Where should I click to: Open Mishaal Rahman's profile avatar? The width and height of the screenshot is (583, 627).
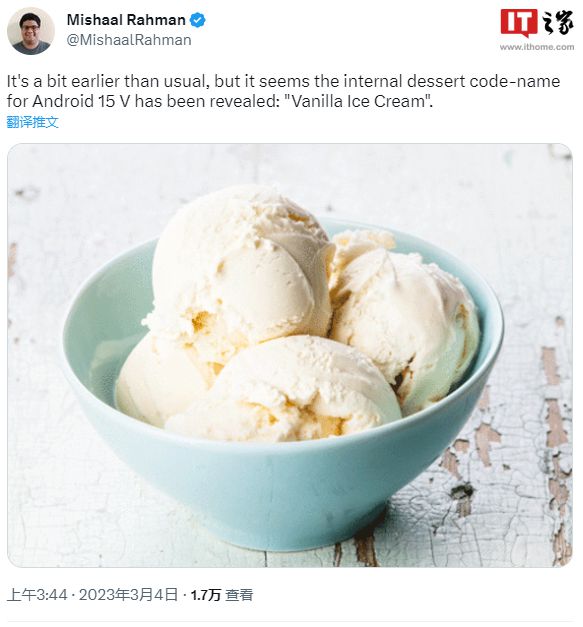31,31
